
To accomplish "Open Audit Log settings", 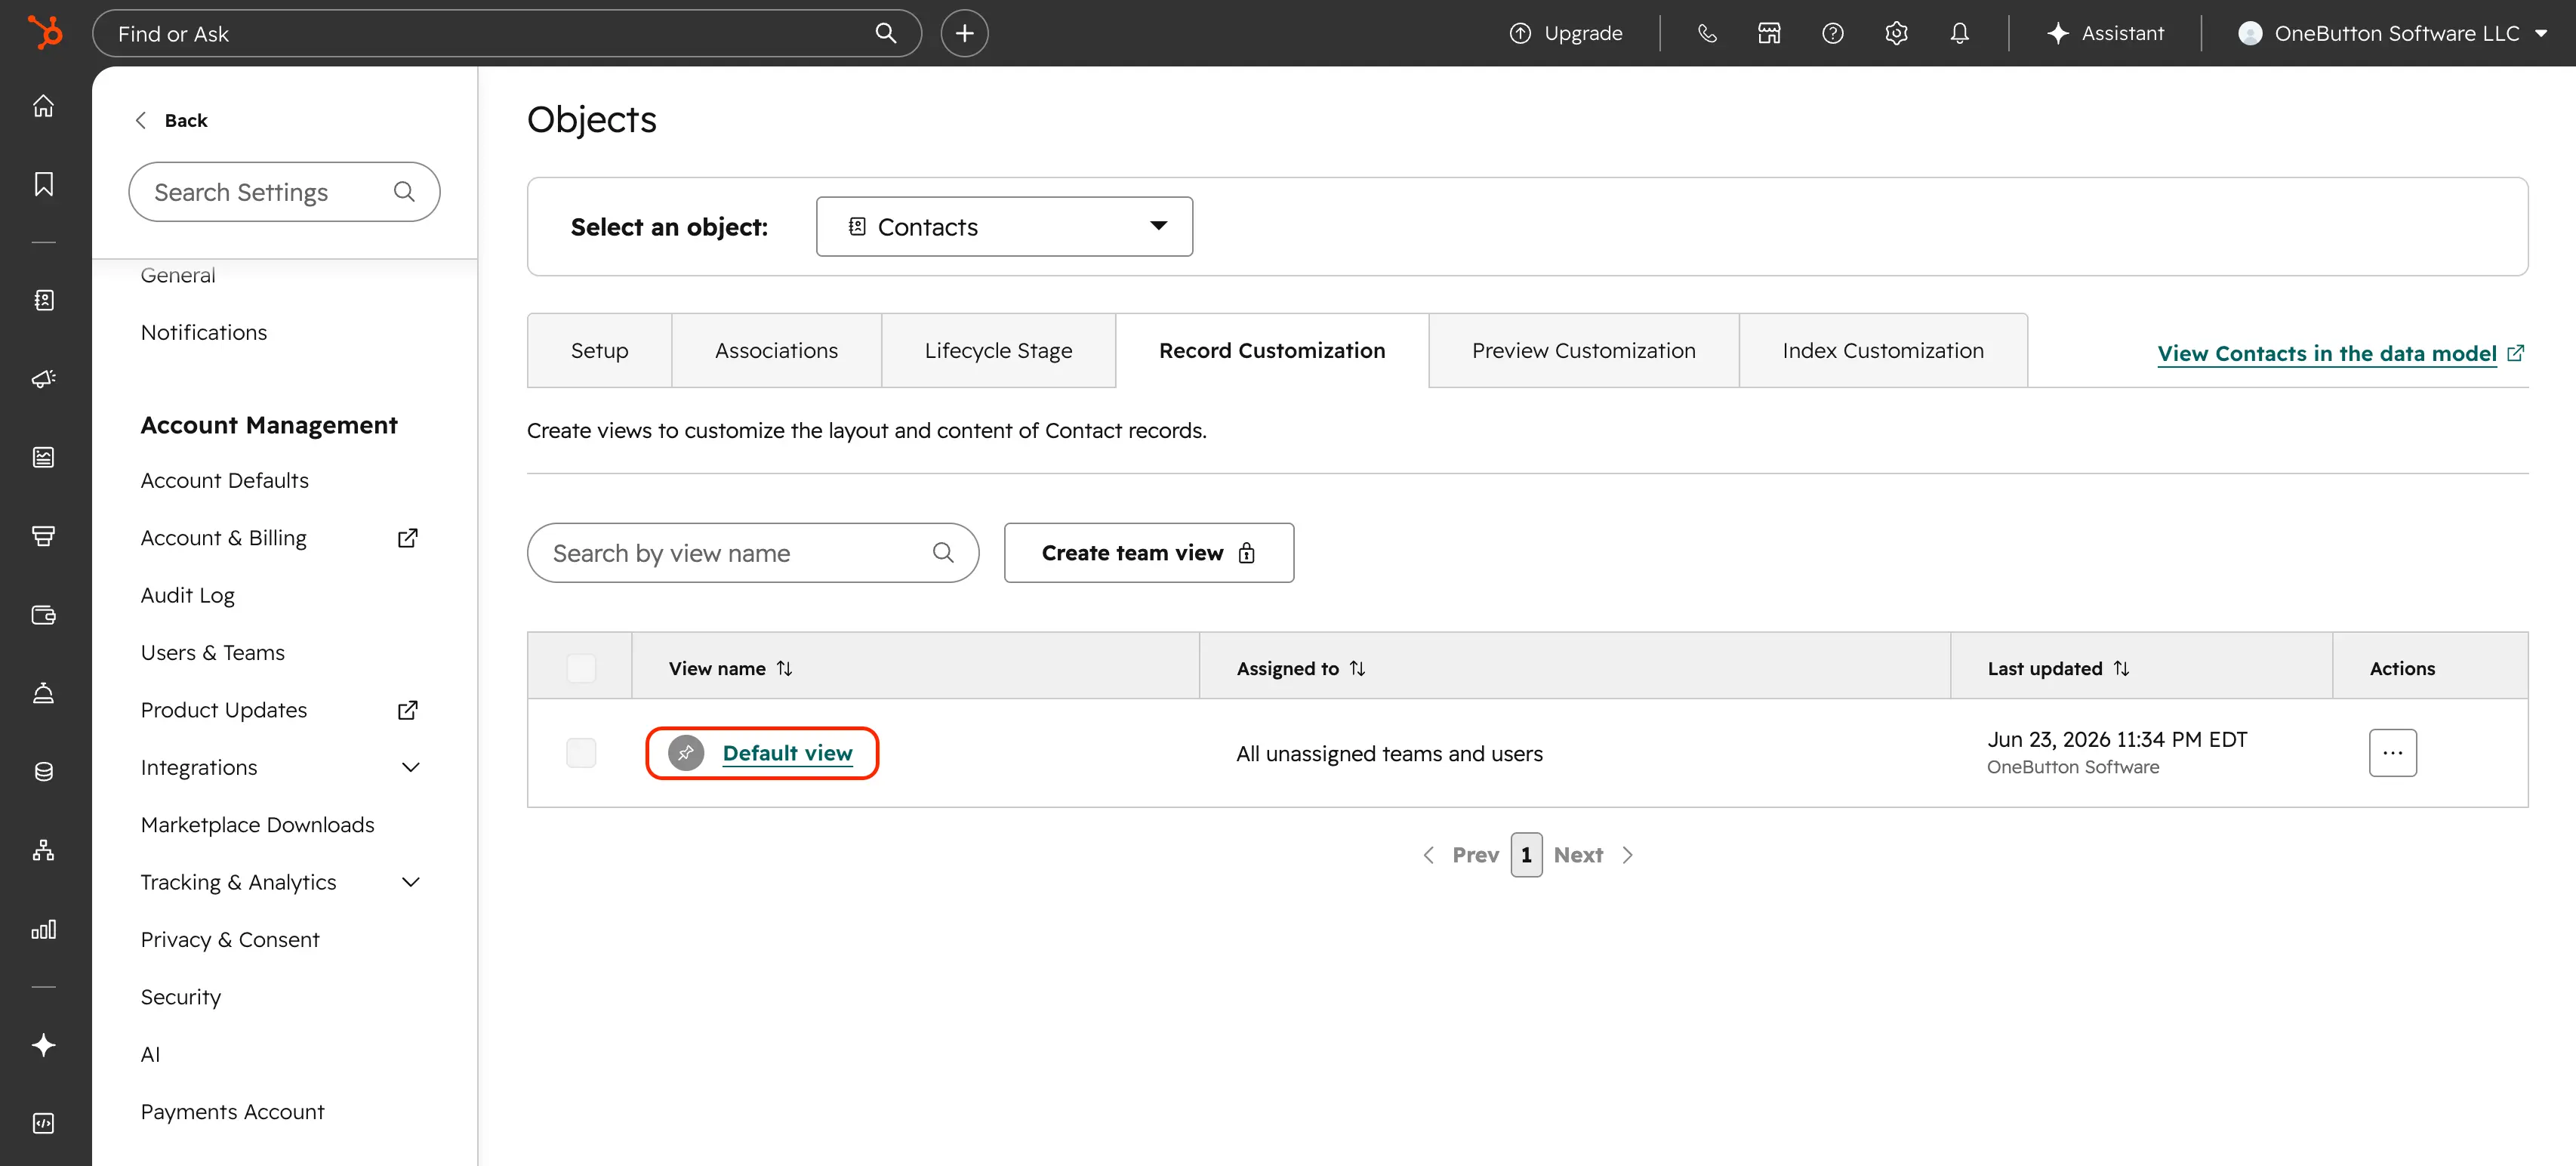I will (188, 595).
